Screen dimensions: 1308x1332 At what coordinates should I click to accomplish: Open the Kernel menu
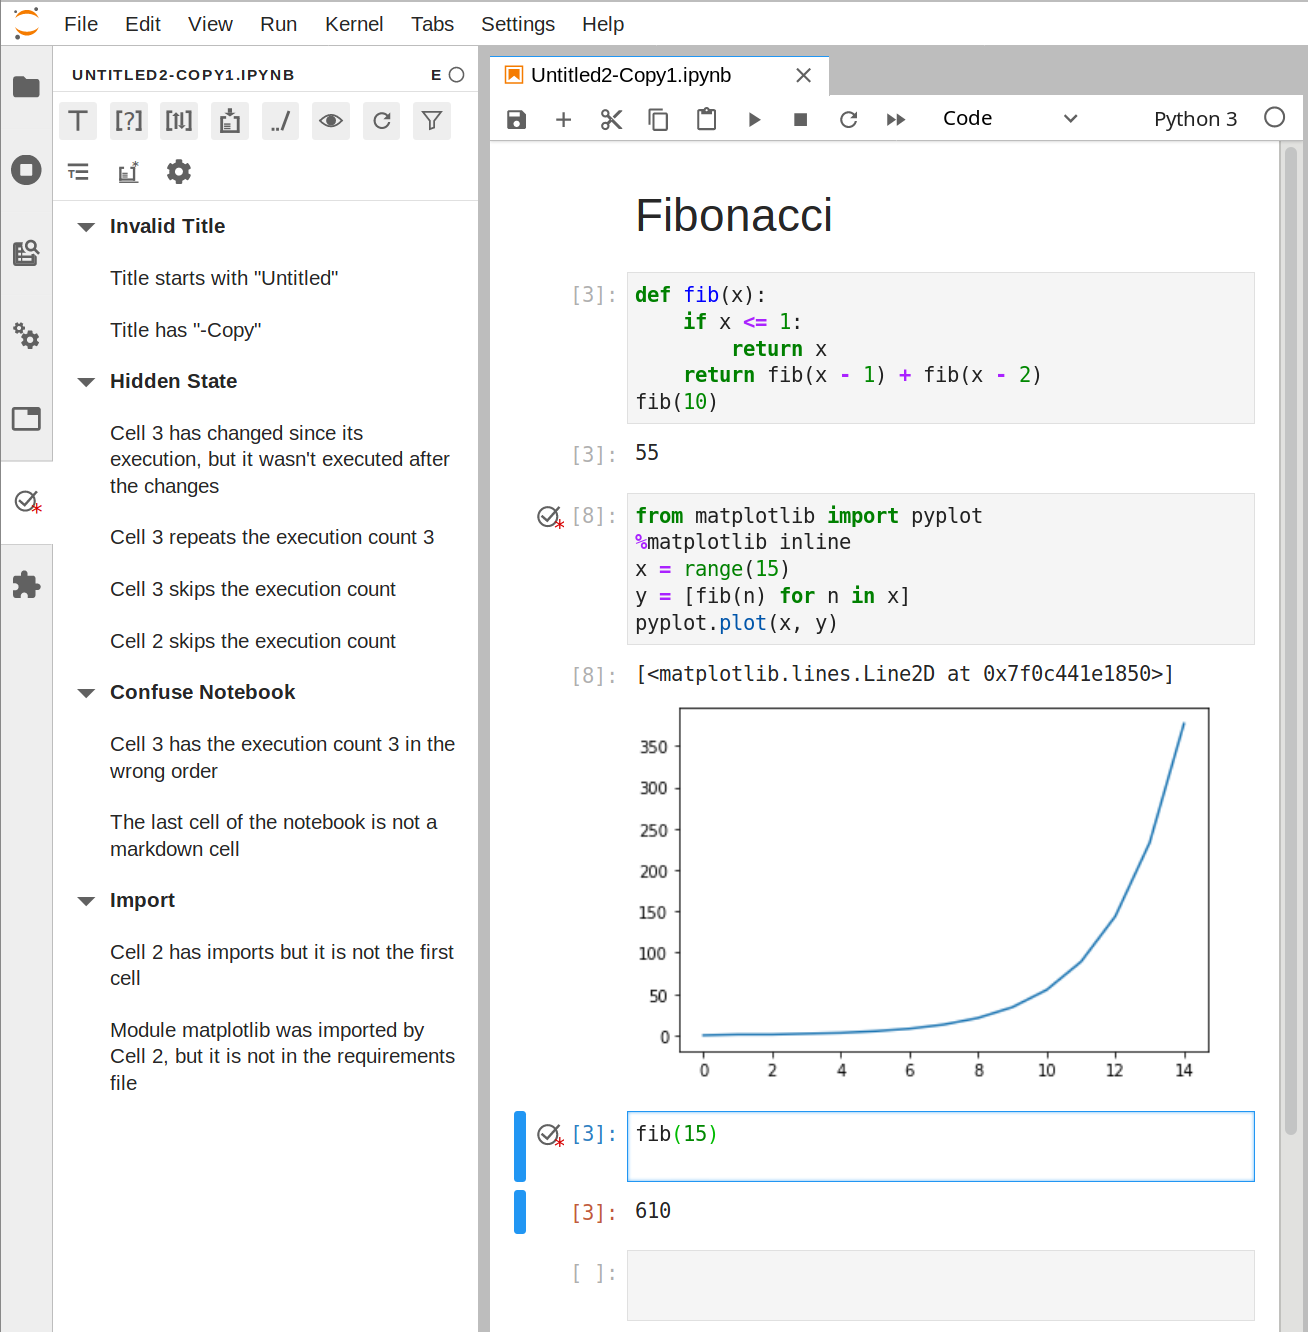point(354,24)
